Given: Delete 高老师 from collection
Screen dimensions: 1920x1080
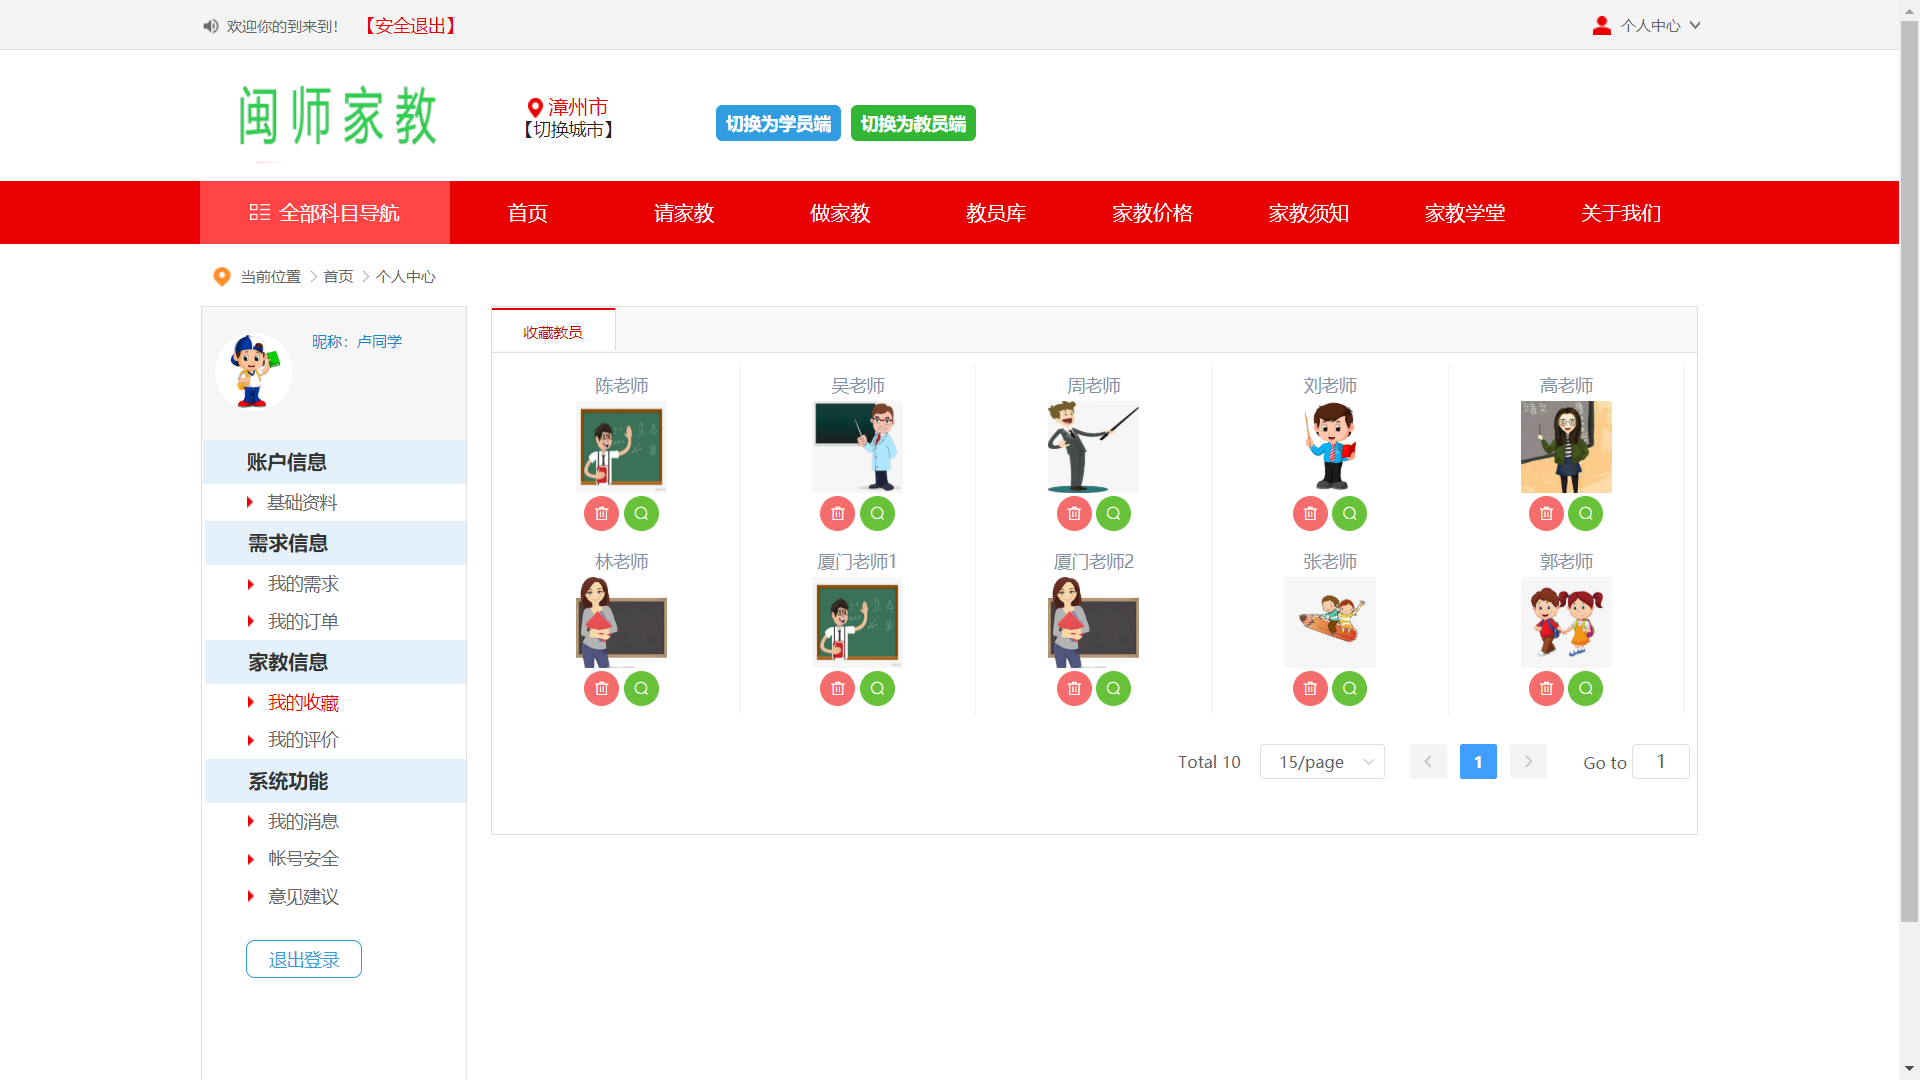Looking at the screenshot, I should pyautogui.click(x=1546, y=514).
